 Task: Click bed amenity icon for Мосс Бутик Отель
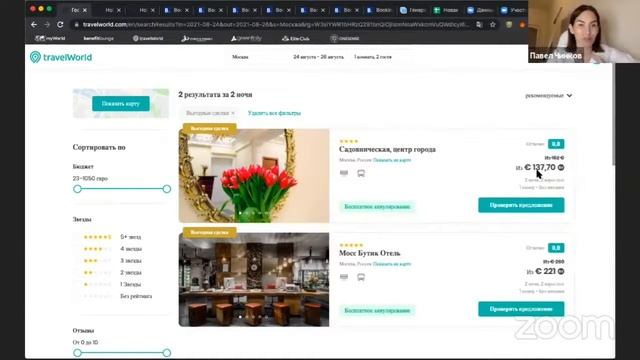pyautogui.click(x=344, y=277)
